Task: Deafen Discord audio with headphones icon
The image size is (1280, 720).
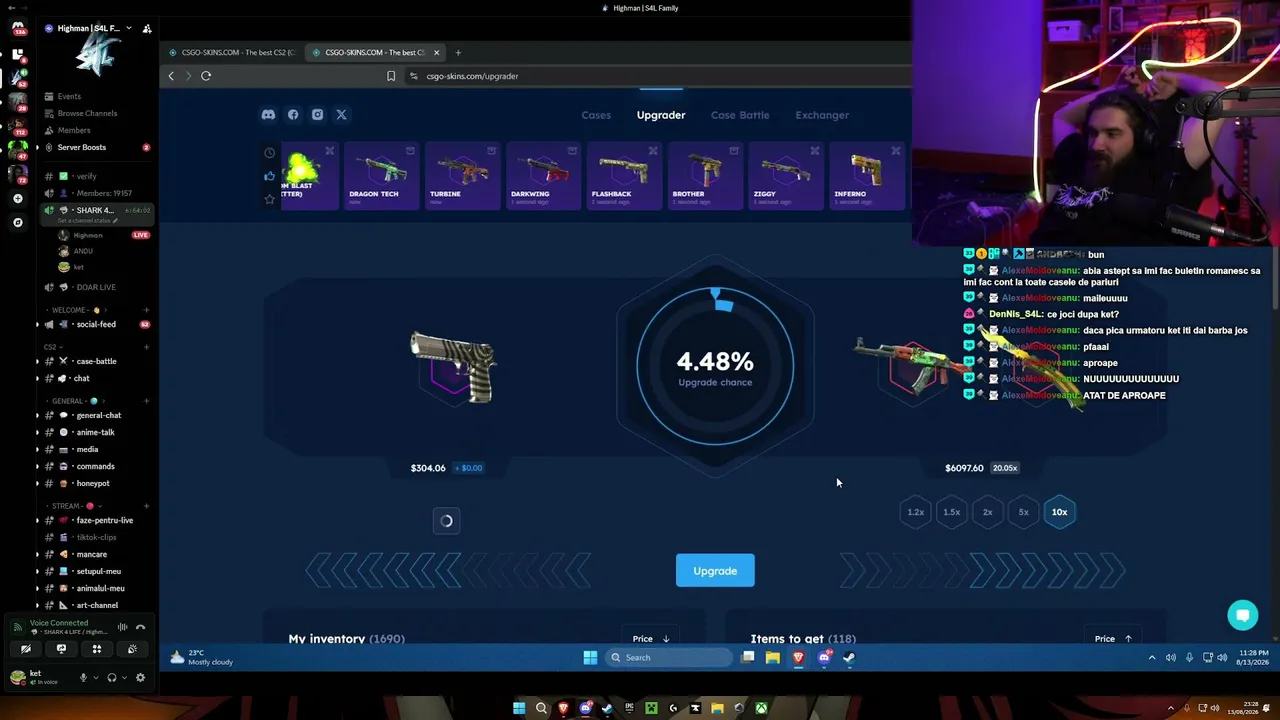Action: click(x=111, y=677)
